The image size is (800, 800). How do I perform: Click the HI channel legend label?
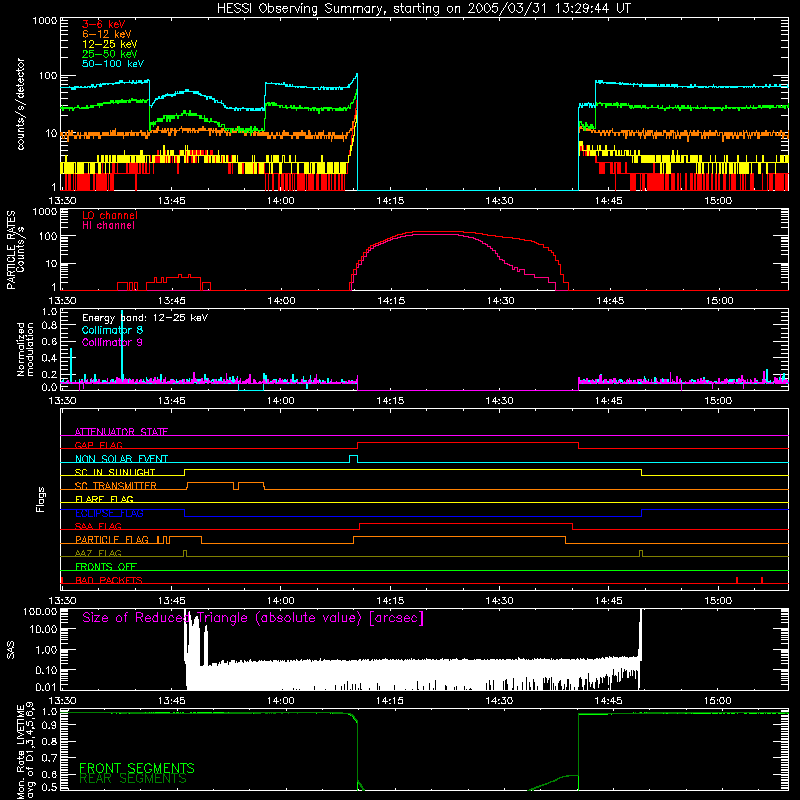pos(108,226)
